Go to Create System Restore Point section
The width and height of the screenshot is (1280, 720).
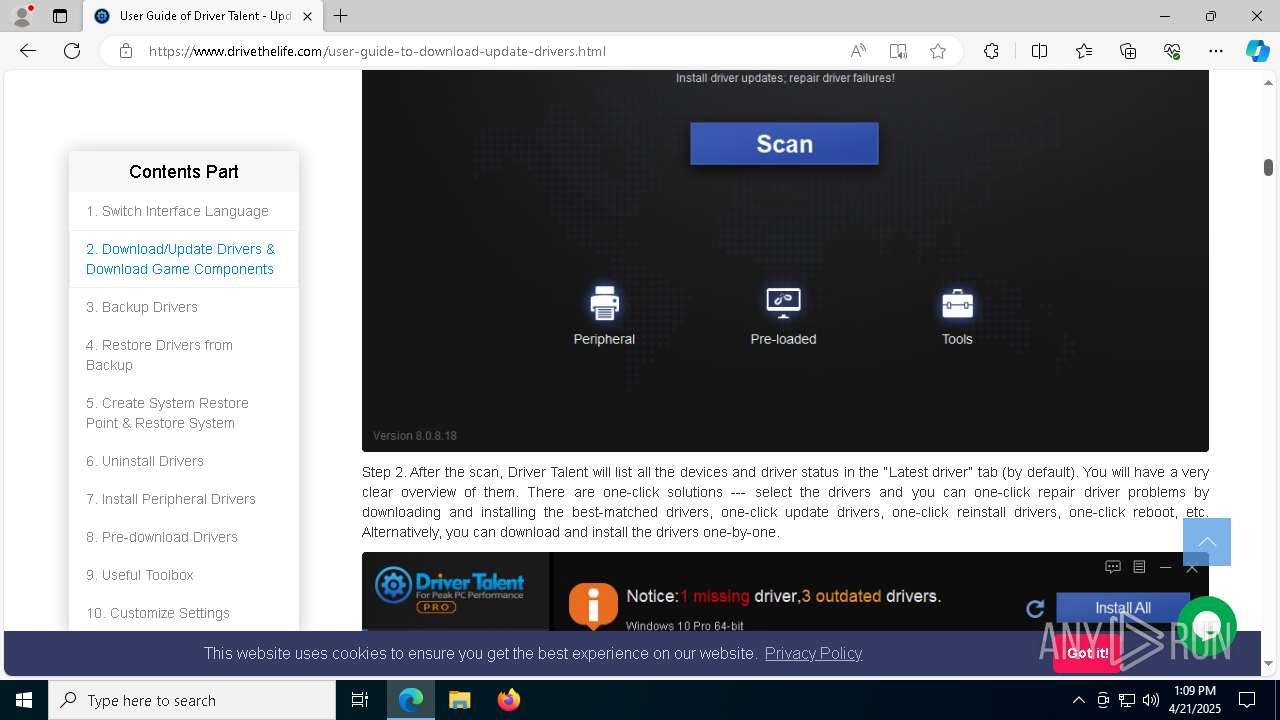(x=184, y=413)
